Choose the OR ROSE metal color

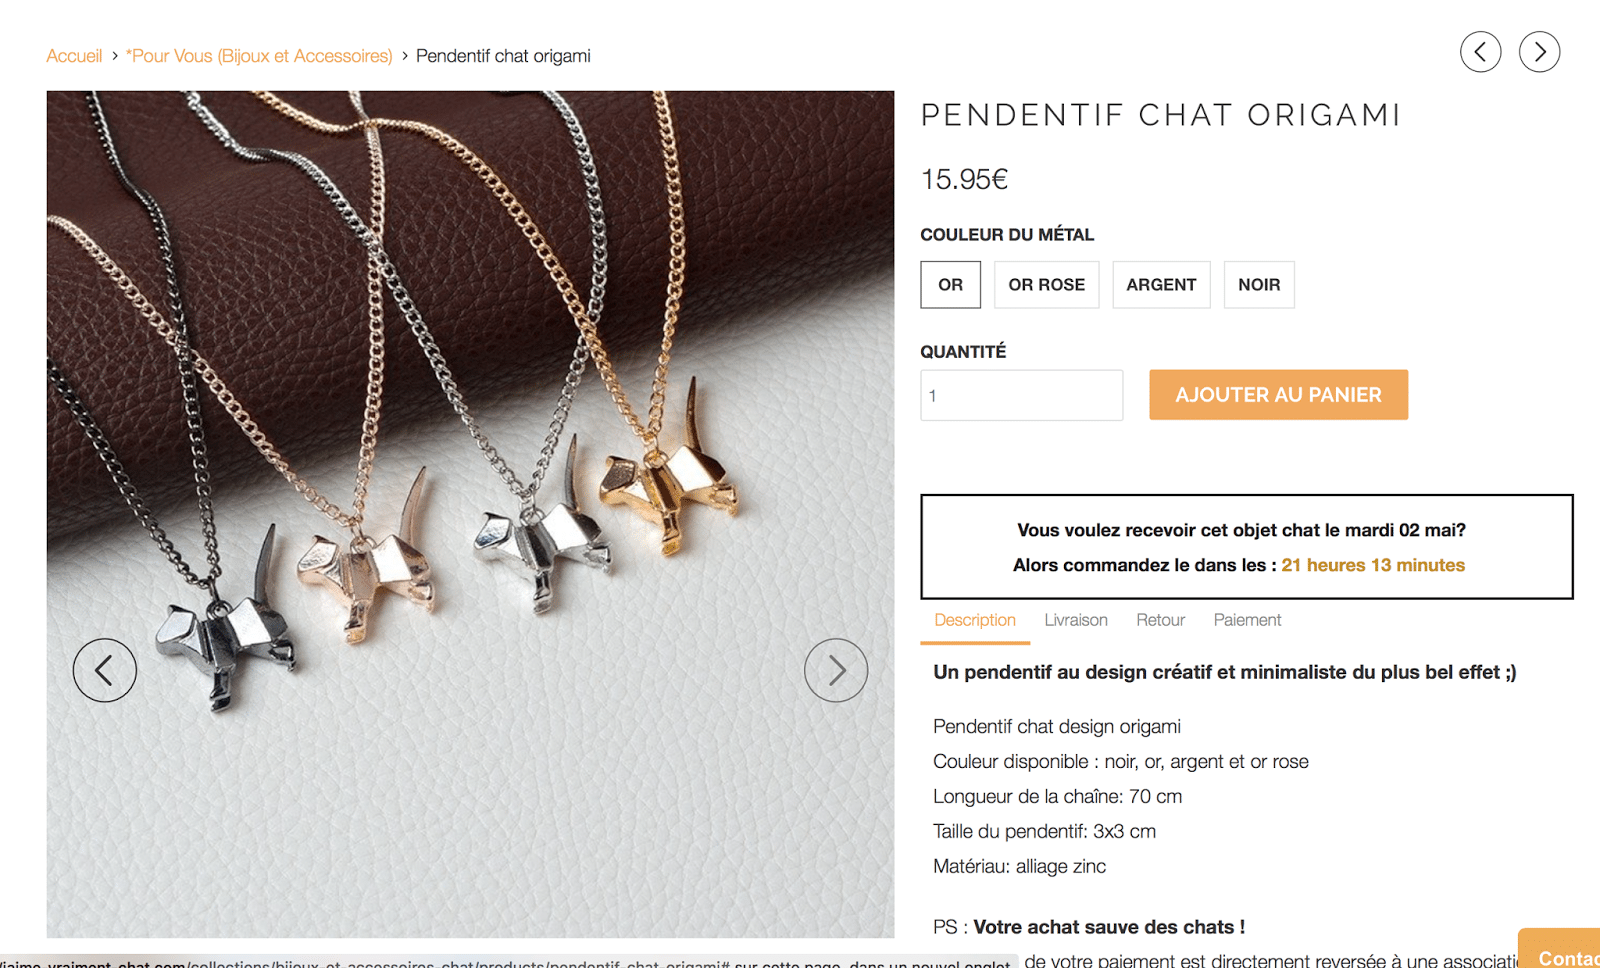coord(1046,285)
